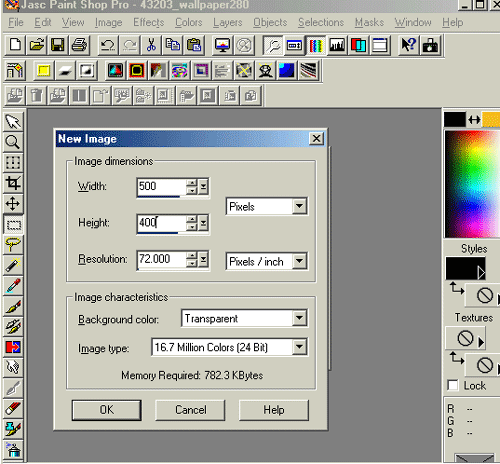Screen dimensions: 500x464
Task: Open Resolution slider popup arrow
Action: (203, 259)
